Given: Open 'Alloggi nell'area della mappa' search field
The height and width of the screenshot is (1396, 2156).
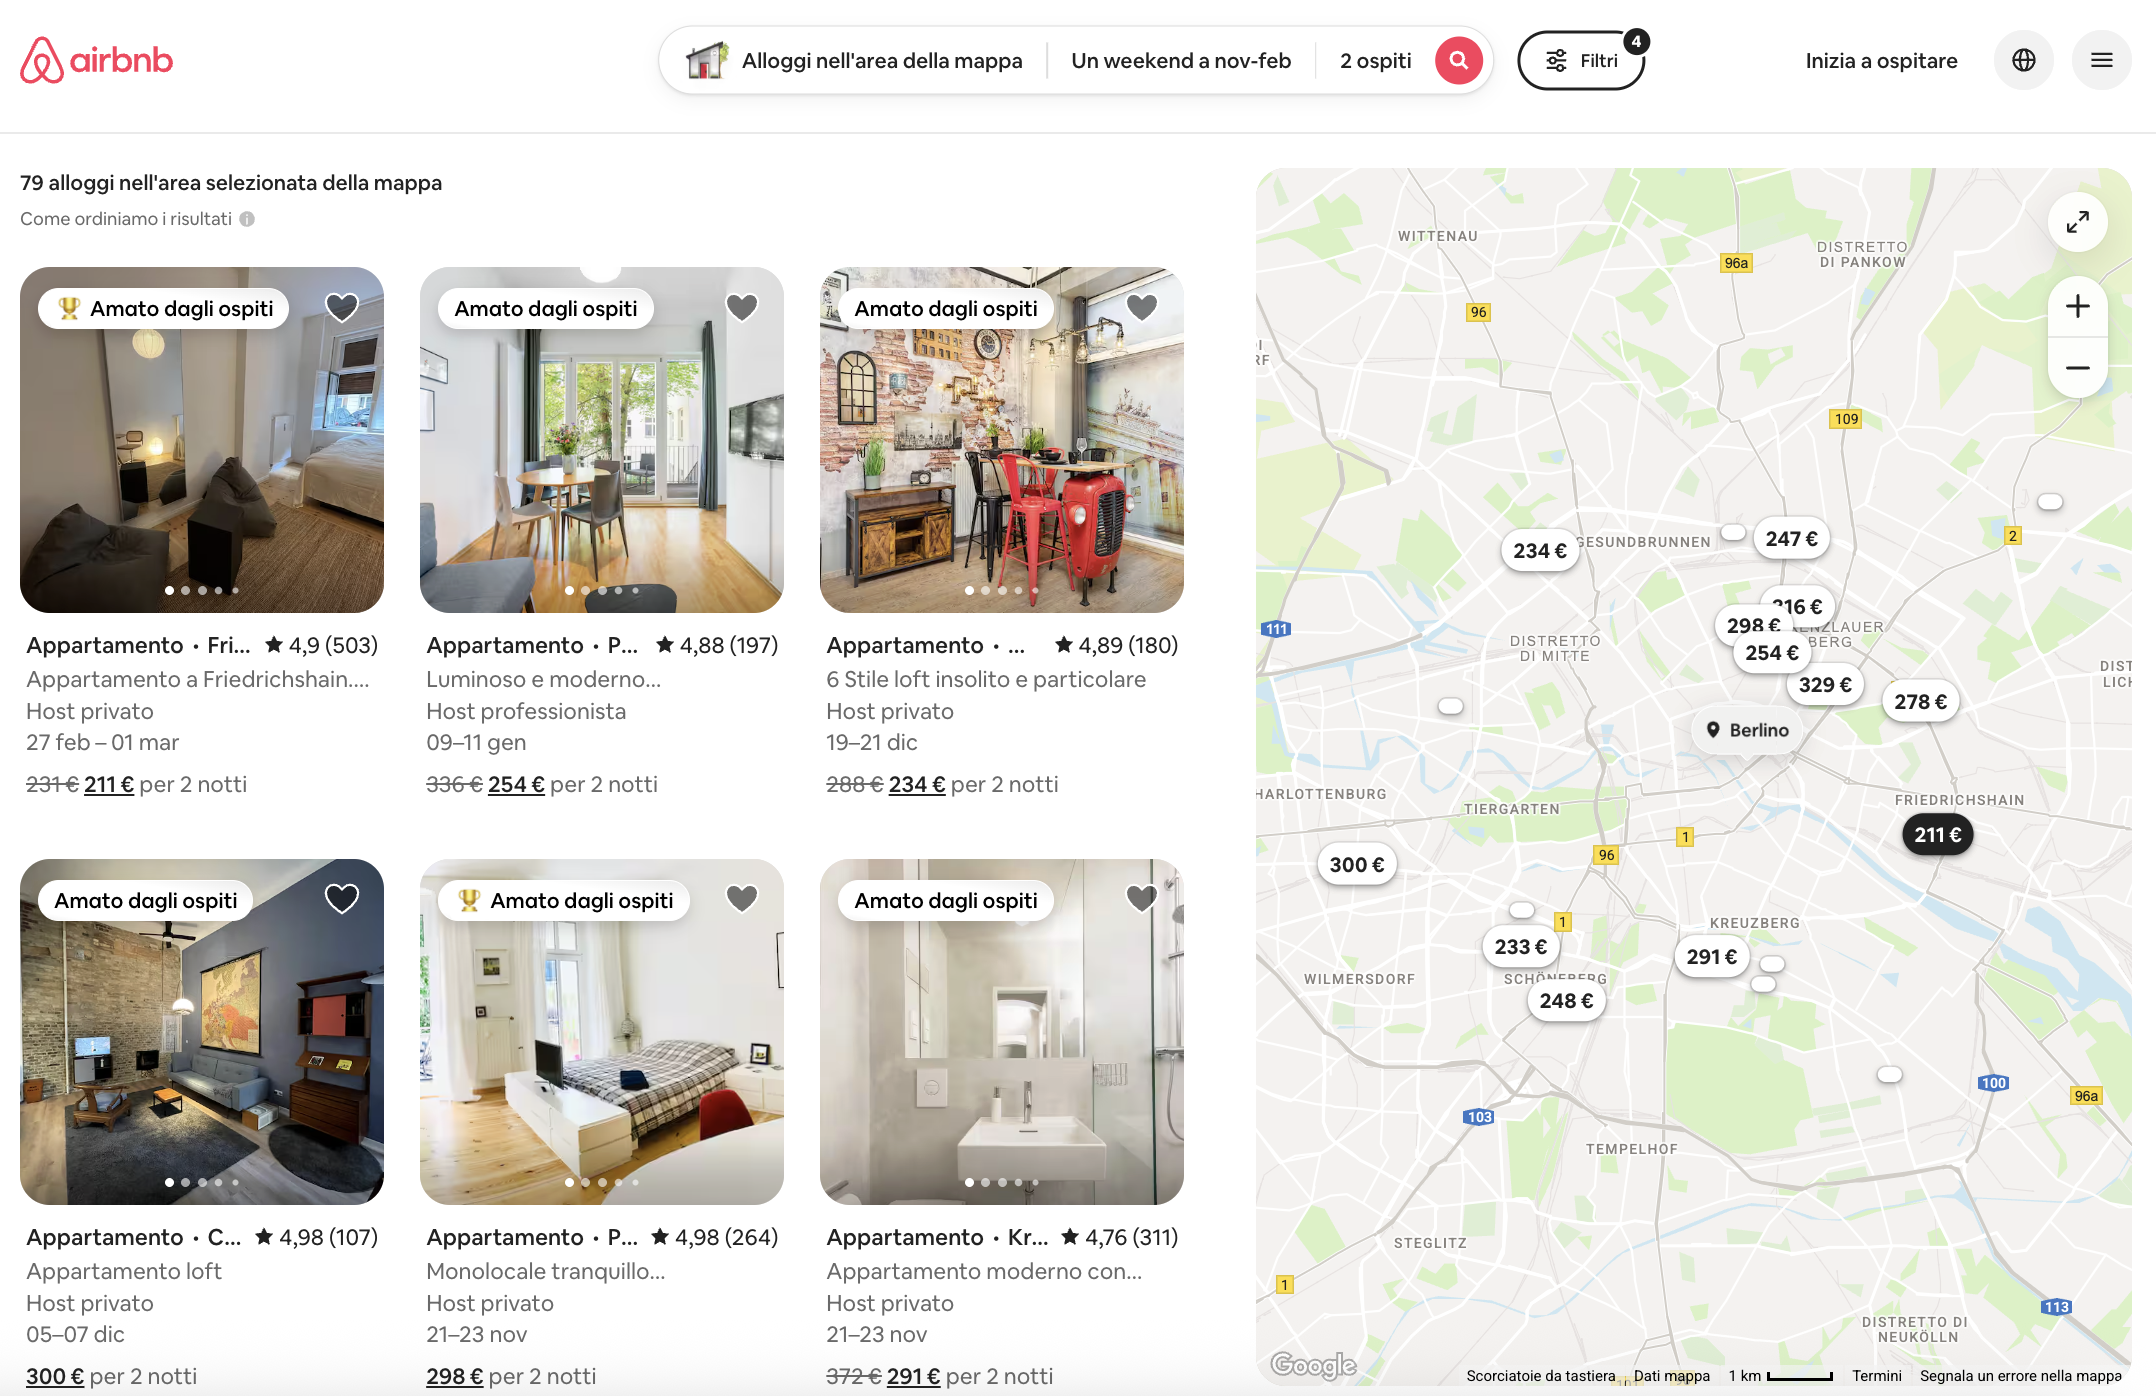Looking at the screenshot, I should 882,60.
